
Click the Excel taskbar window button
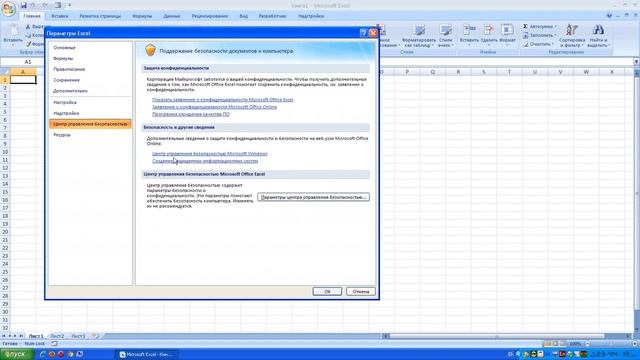point(146,354)
